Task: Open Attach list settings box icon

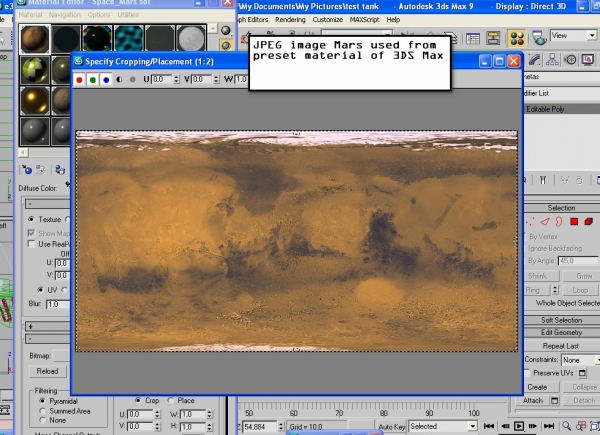Action: pos(554,401)
